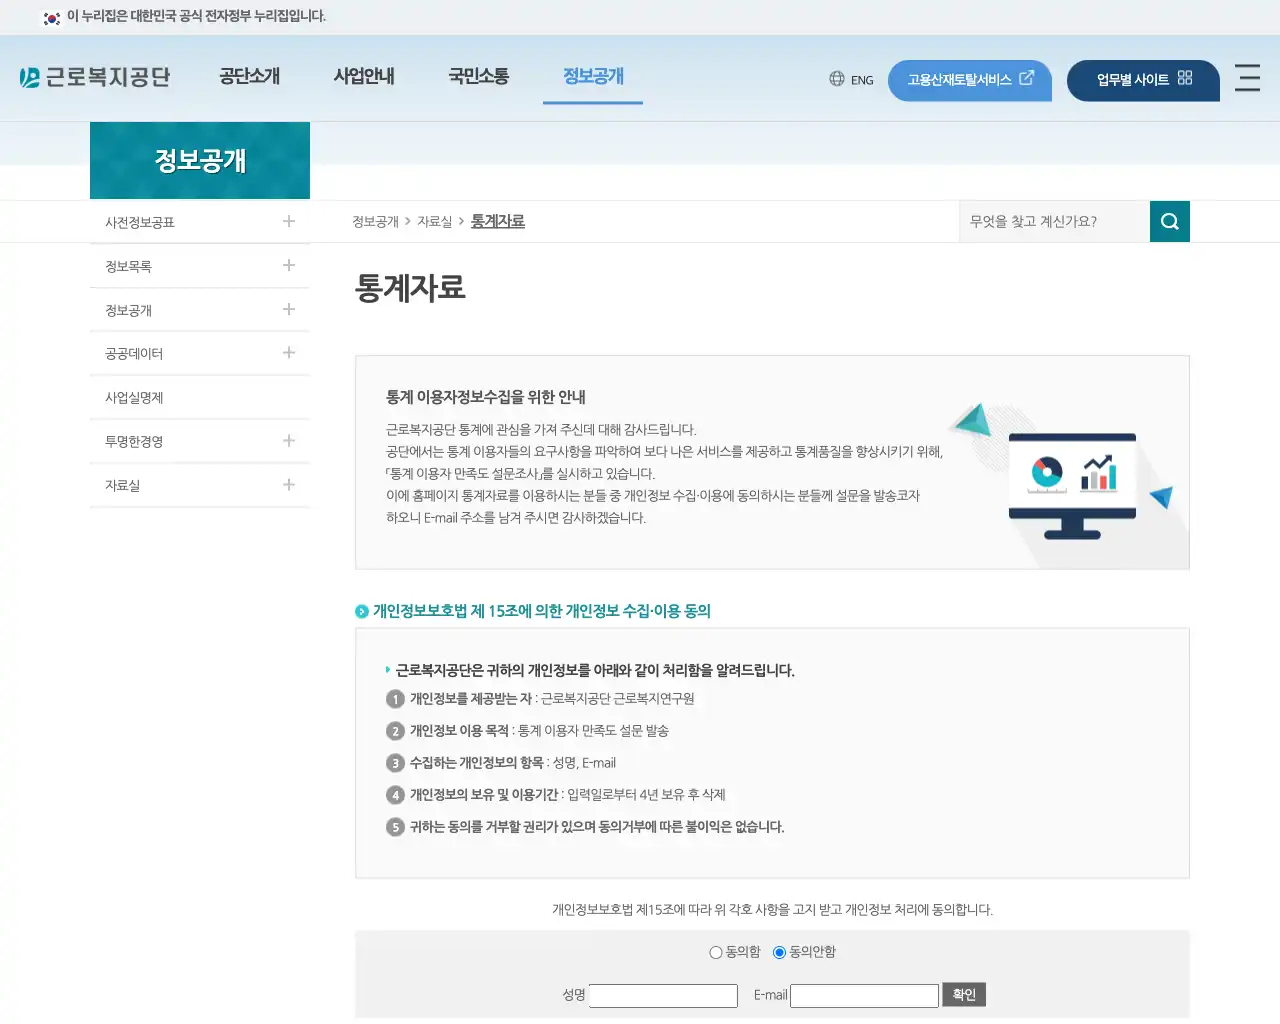Image resolution: width=1280 pixels, height=1024 pixels.
Task: Click the 확인 submit button
Action: point(963,994)
